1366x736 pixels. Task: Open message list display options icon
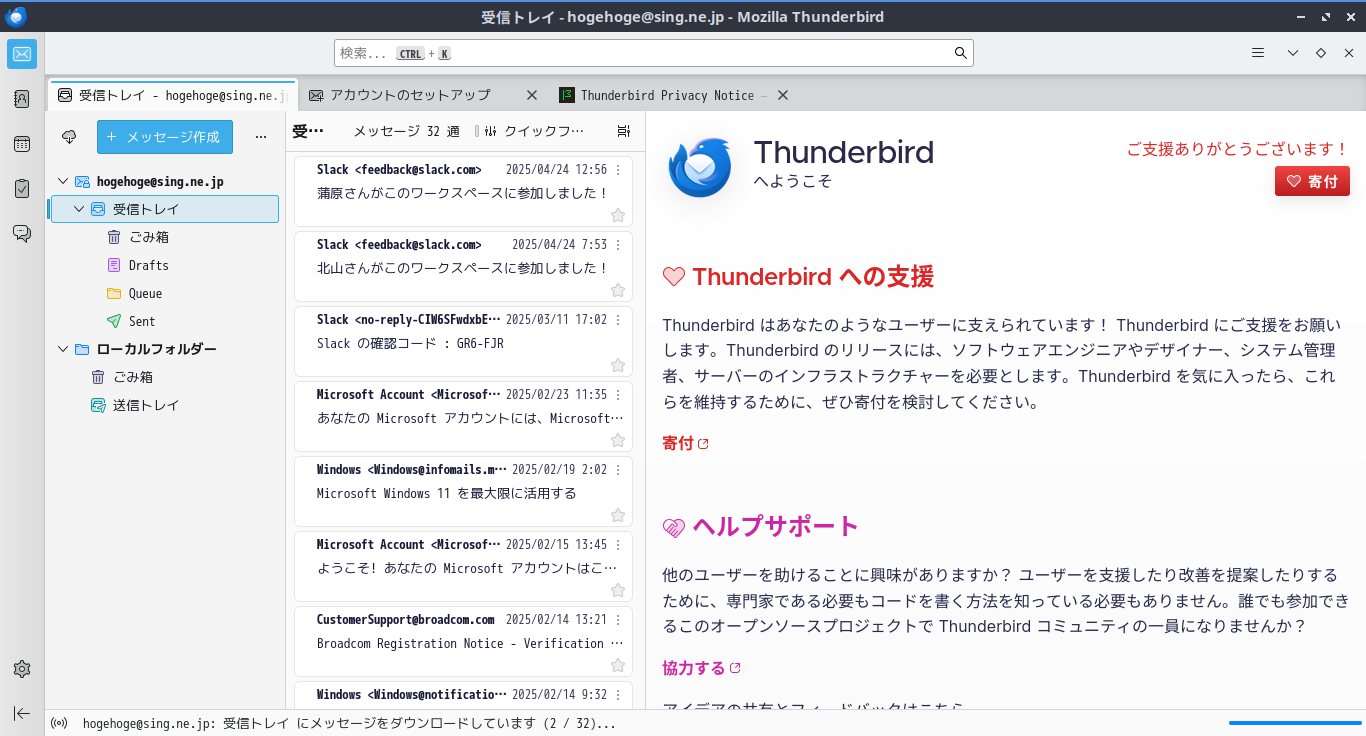[x=624, y=131]
